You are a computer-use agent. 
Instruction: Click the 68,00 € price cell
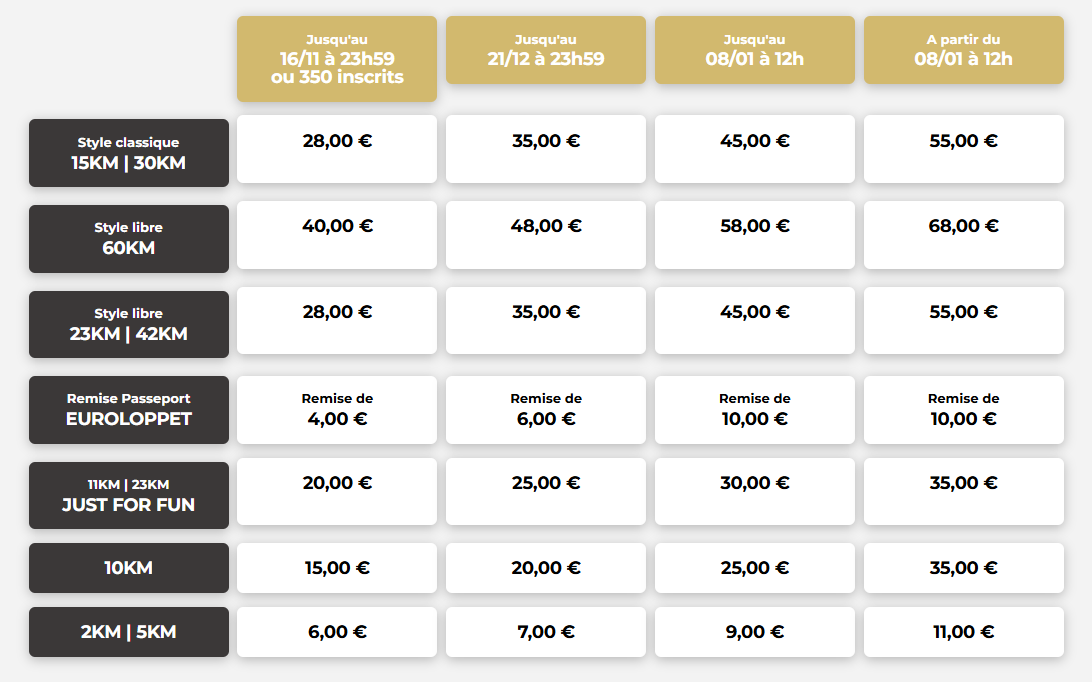coord(964,235)
